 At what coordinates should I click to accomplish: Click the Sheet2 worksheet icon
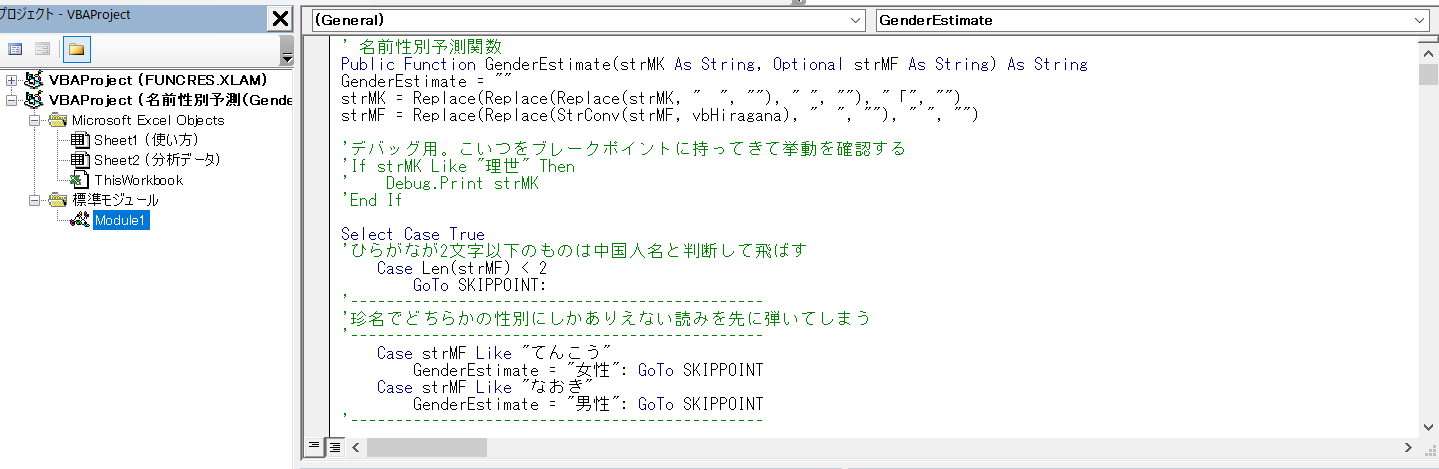(x=80, y=160)
